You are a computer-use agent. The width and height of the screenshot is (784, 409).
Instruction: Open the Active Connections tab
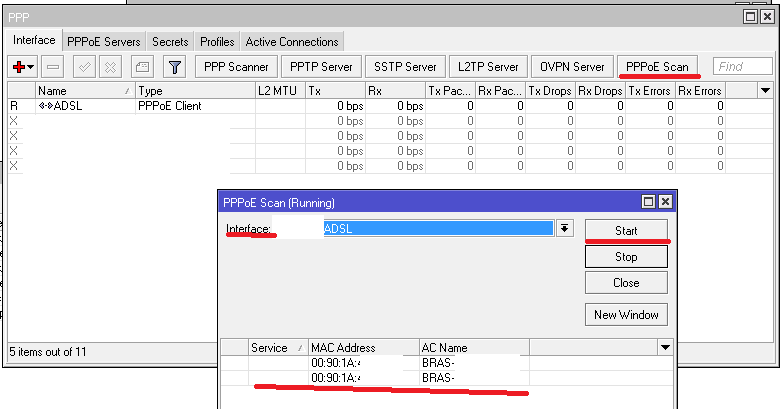click(x=291, y=42)
